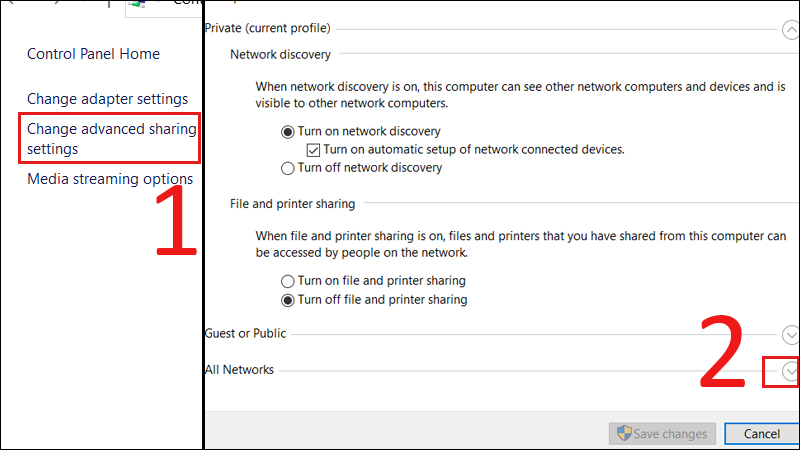Click the All Networks heading text
Screen dimensions: 800x450
pos(239,370)
